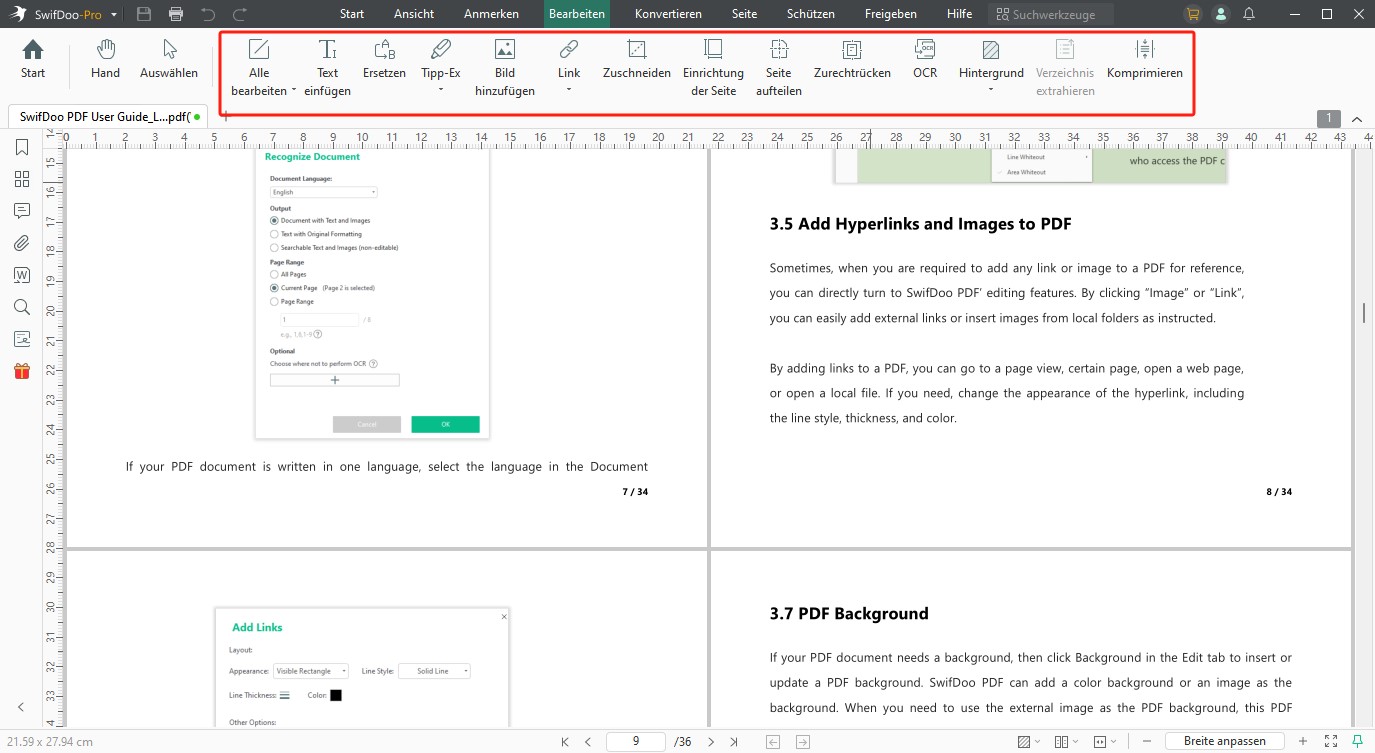Open the search magnifier in left sidebar
The image size is (1375, 753).
21,307
